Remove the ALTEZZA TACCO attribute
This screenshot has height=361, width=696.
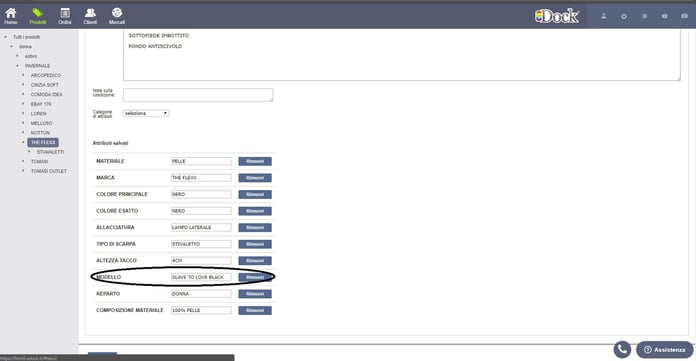click(255, 261)
